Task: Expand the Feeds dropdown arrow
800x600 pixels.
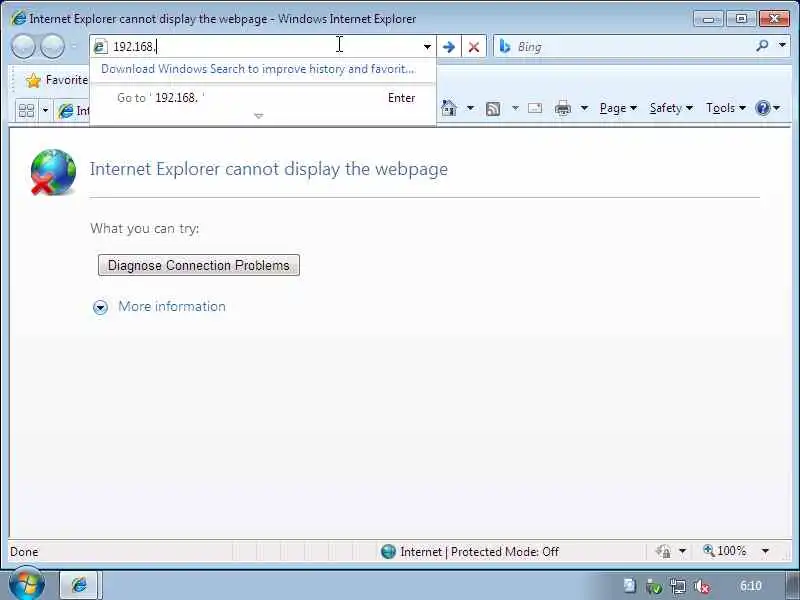Action: pyautogui.click(x=515, y=108)
